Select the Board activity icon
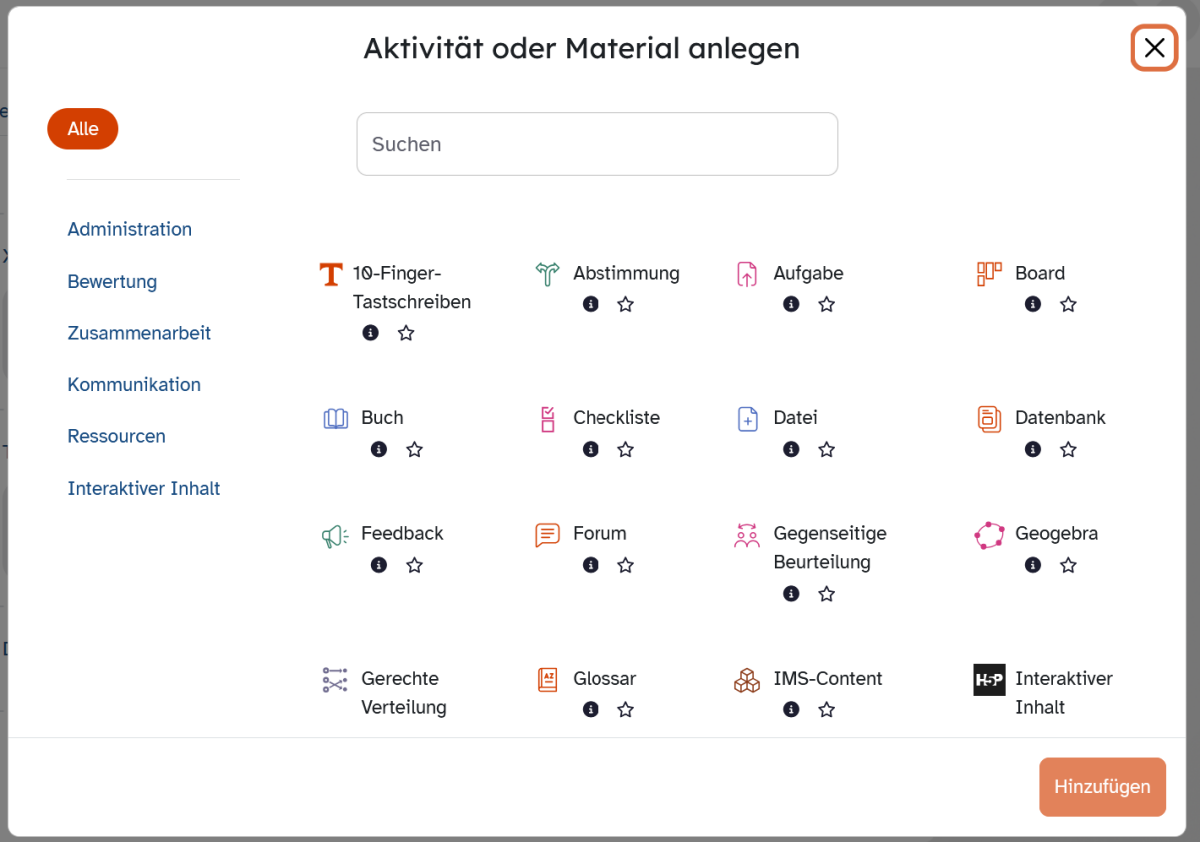This screenshot has width=1200, height=842. (x=989, y=274)
